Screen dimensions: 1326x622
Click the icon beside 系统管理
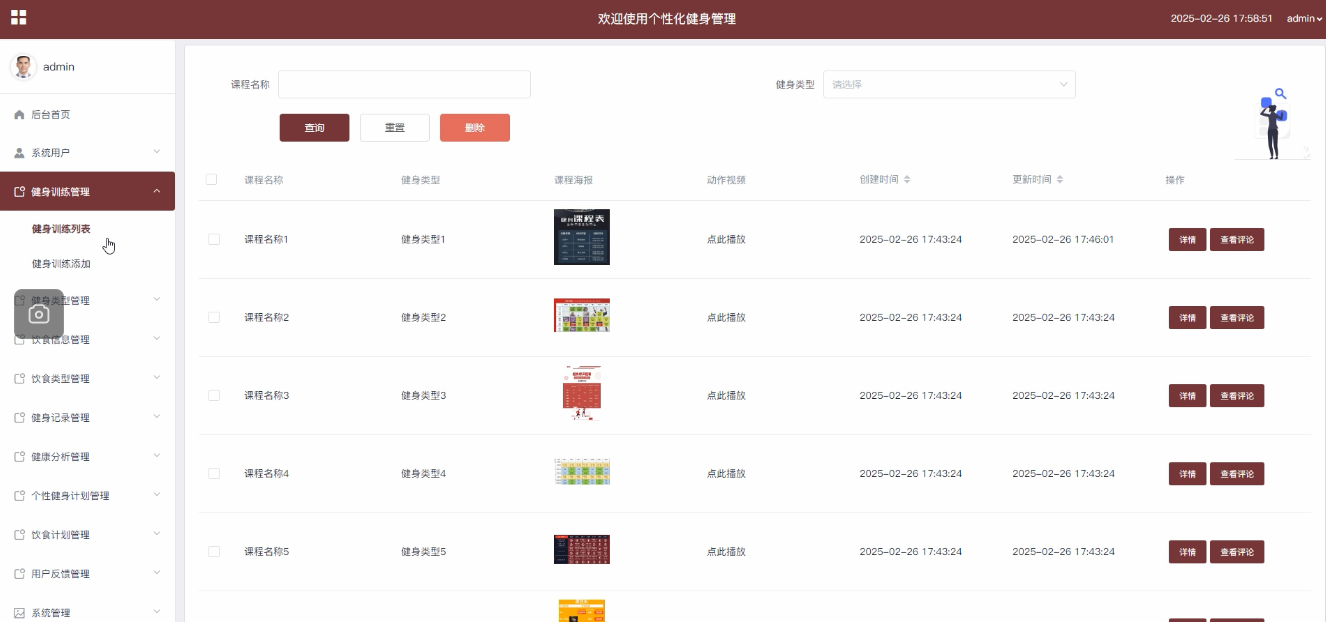point(19,613)
